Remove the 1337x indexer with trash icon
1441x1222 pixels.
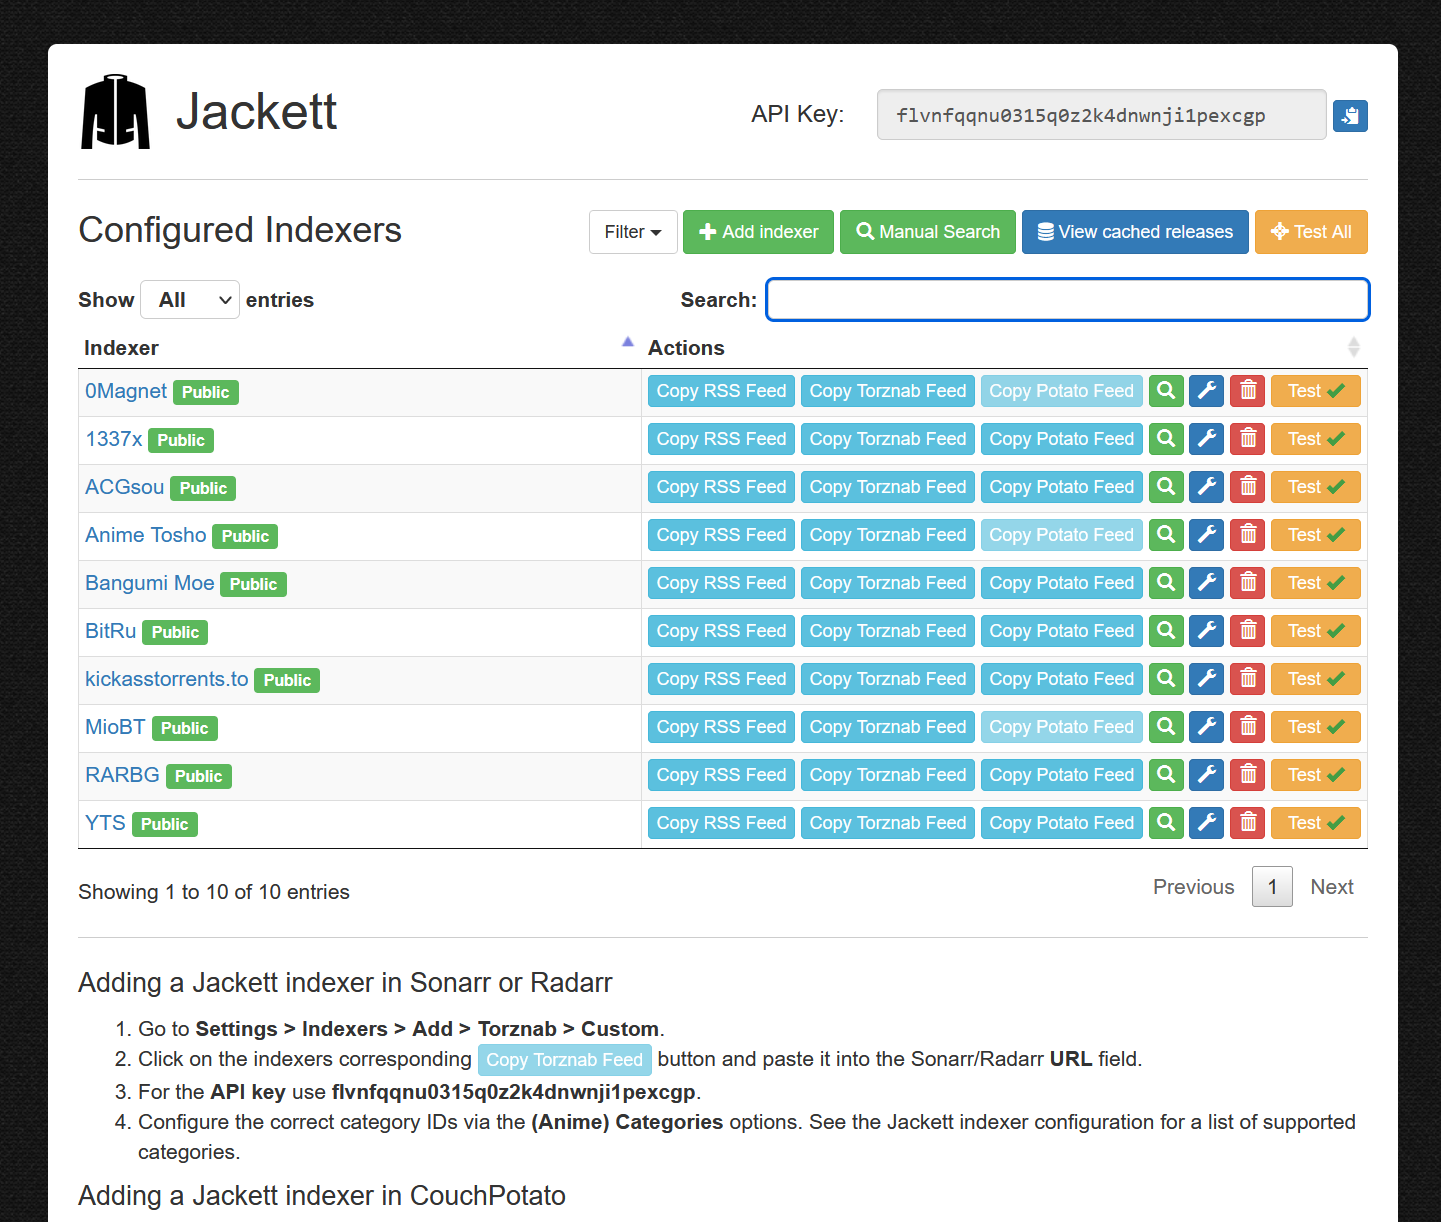pos(1248,439)
